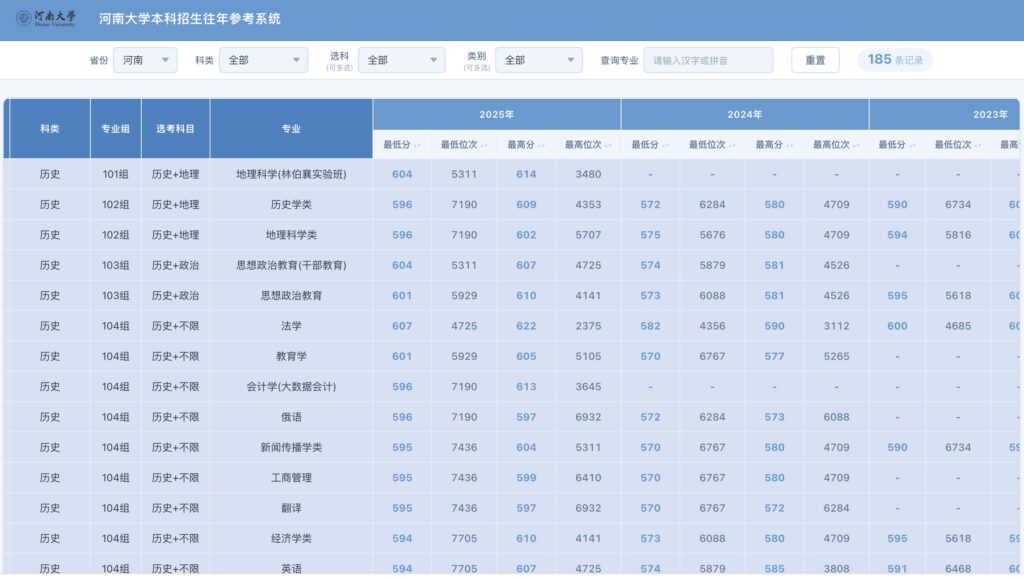Screen dimensions: 1024x580
Task: Click the 585 score in 英语 row
Action: tap(775, 568)
